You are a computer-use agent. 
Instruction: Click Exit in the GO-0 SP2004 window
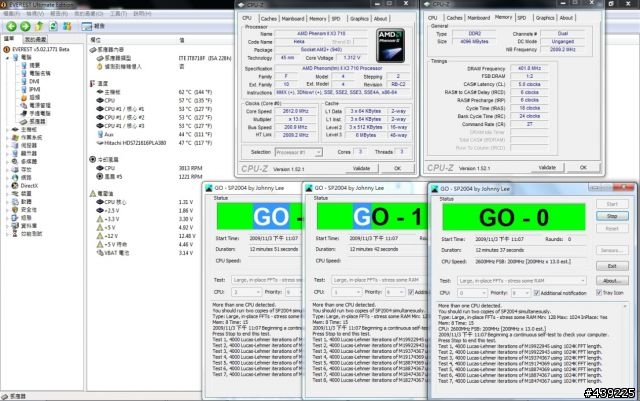[612, 266]
